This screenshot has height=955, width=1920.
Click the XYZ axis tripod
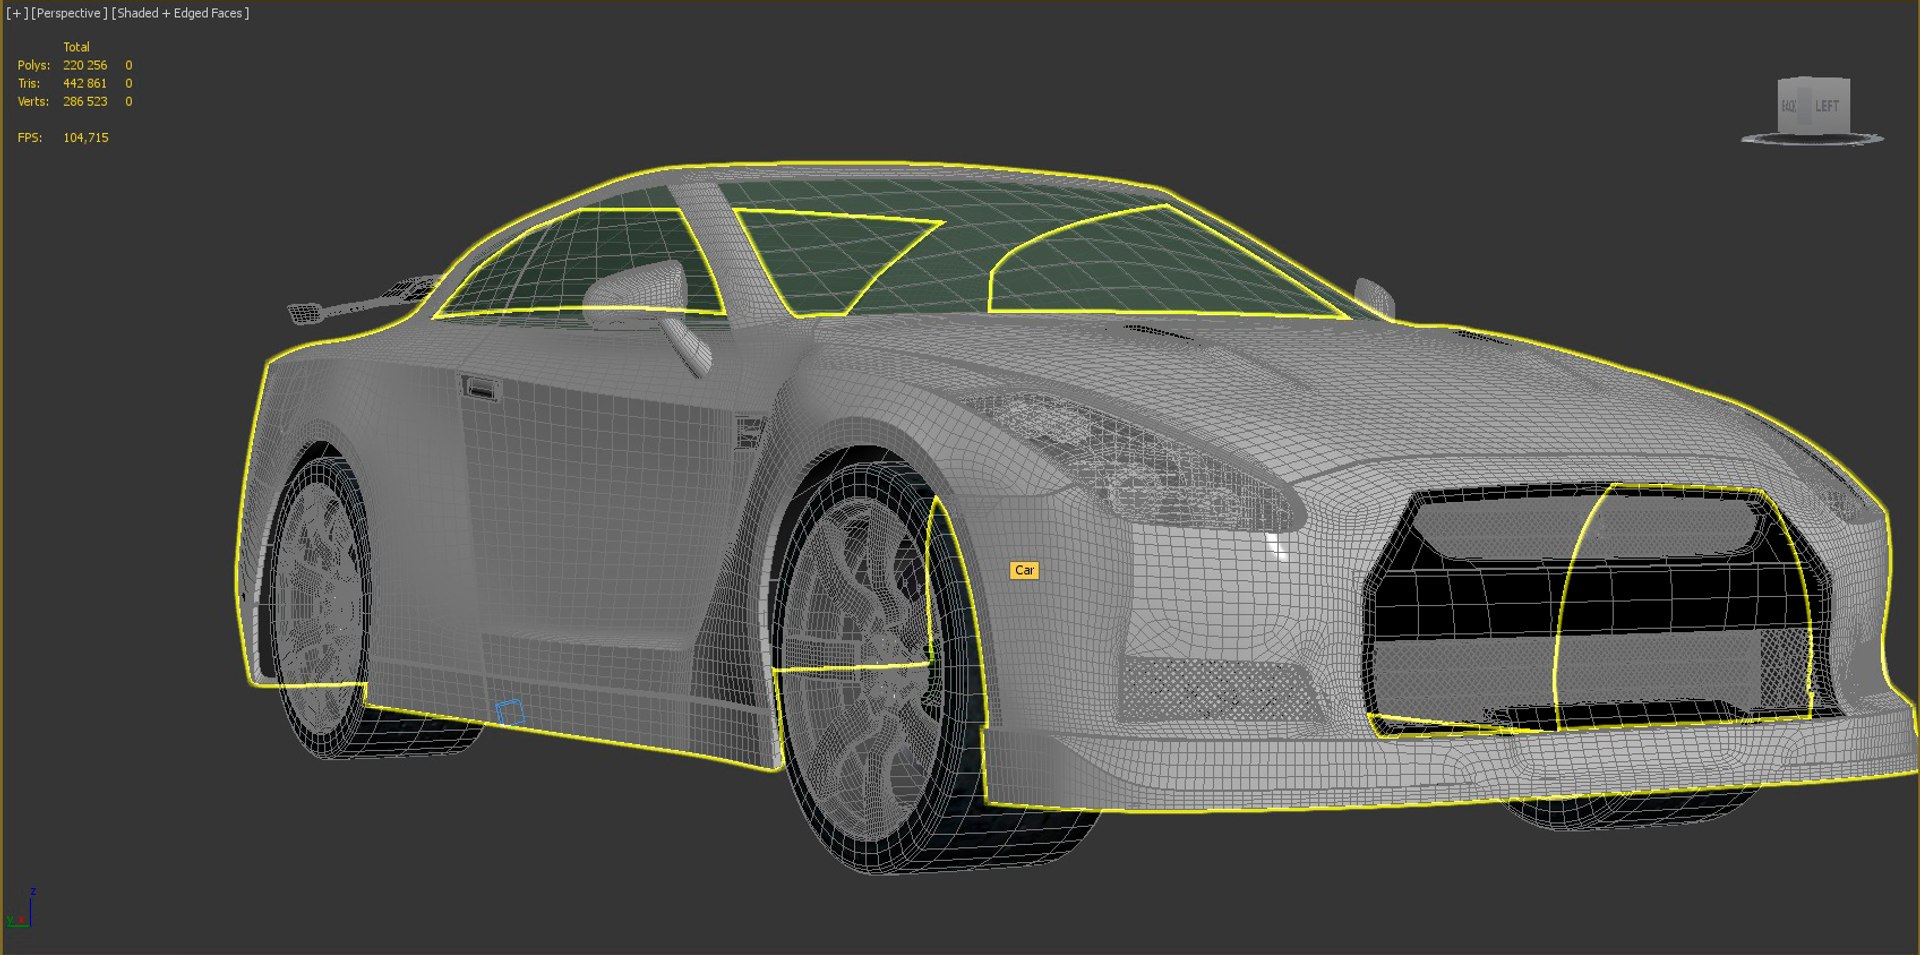pos(22,908)
